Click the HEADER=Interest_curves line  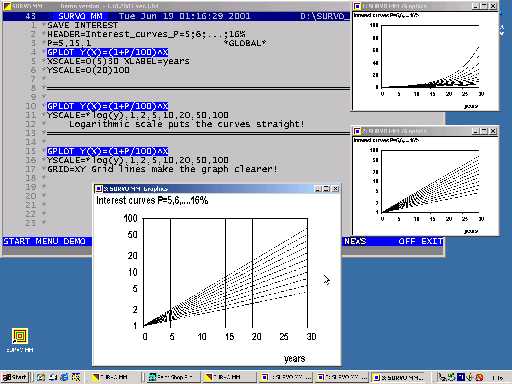click(146, 34)
